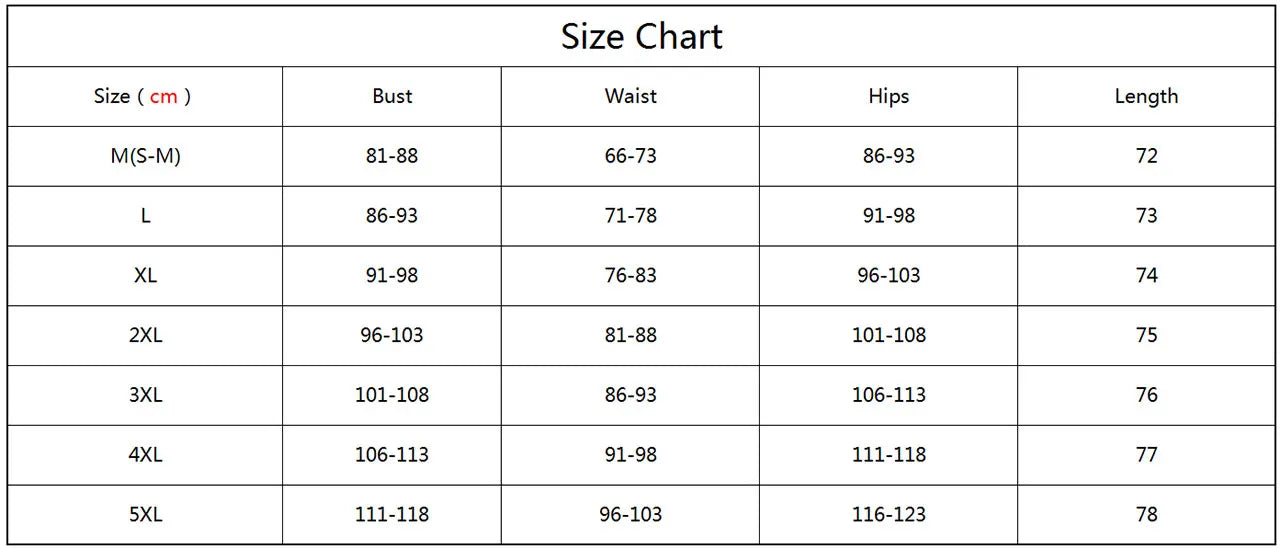Click the XL waist value 76-83
Screen dimensions: 1280x549
click(x=630, y=275)
